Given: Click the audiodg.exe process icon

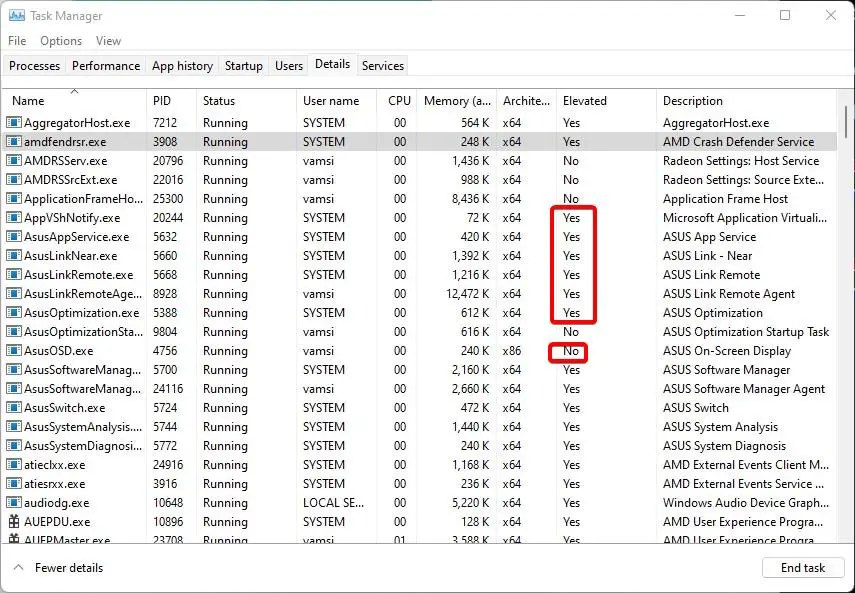Looking at the screenshot, I should coord(14,503).
